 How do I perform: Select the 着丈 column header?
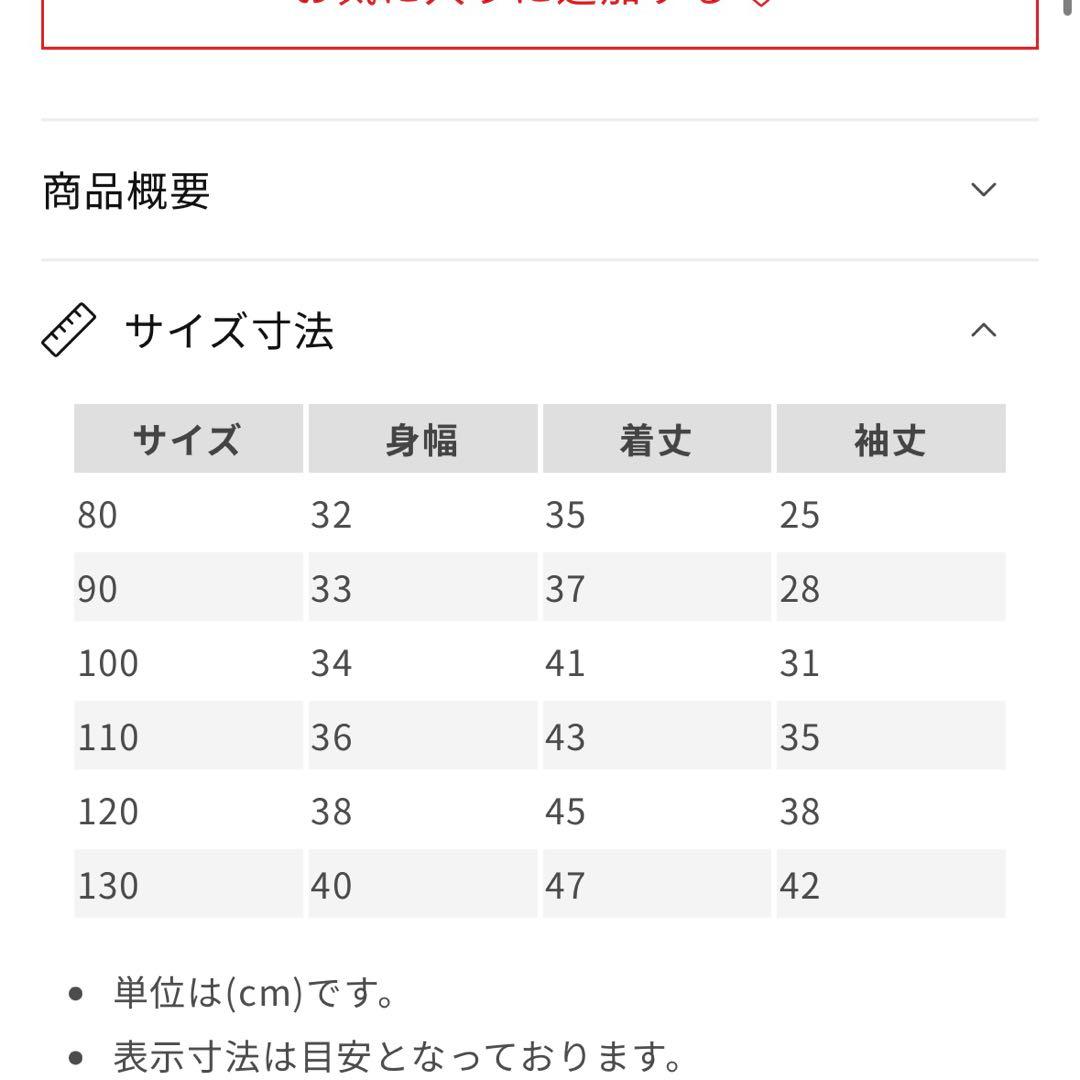click(x=655, y=438)
